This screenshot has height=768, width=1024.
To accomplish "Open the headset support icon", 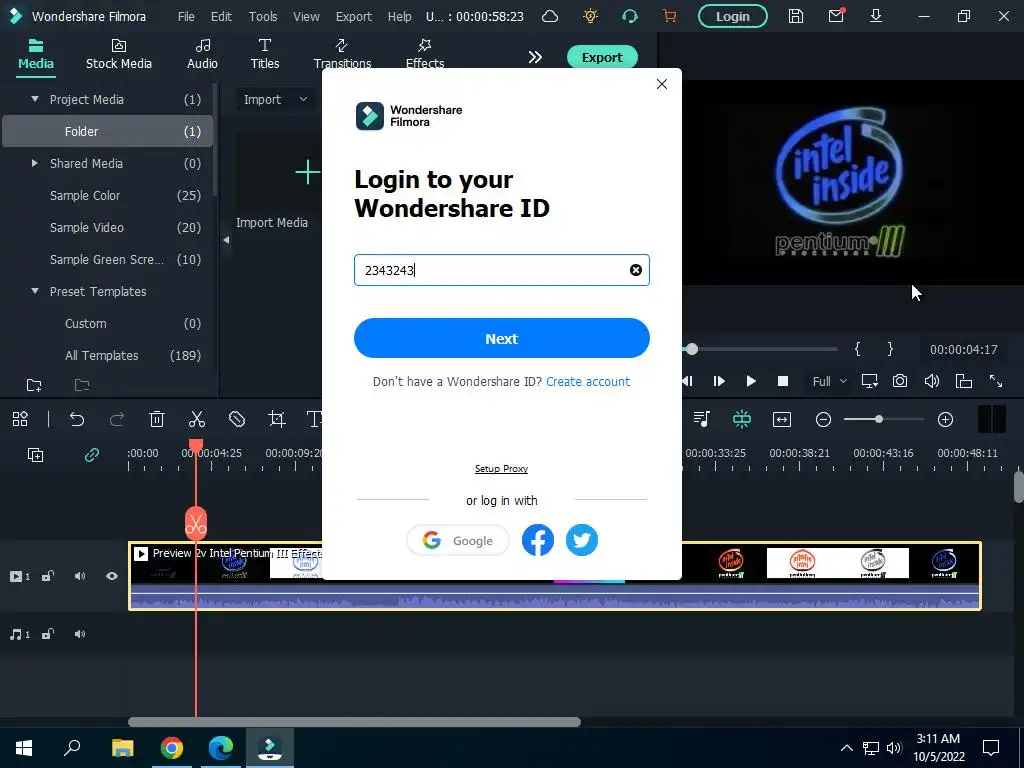I will 630,16.
